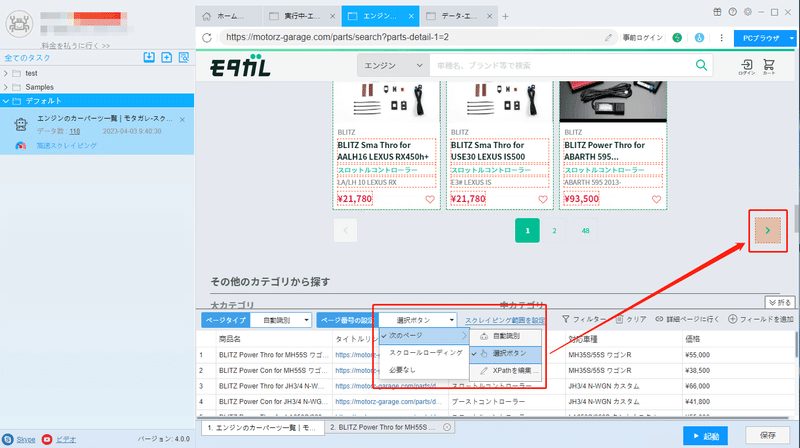The image size is (800, 448).
Task: Click the モタガレ site logo
Action: (240, 66)
